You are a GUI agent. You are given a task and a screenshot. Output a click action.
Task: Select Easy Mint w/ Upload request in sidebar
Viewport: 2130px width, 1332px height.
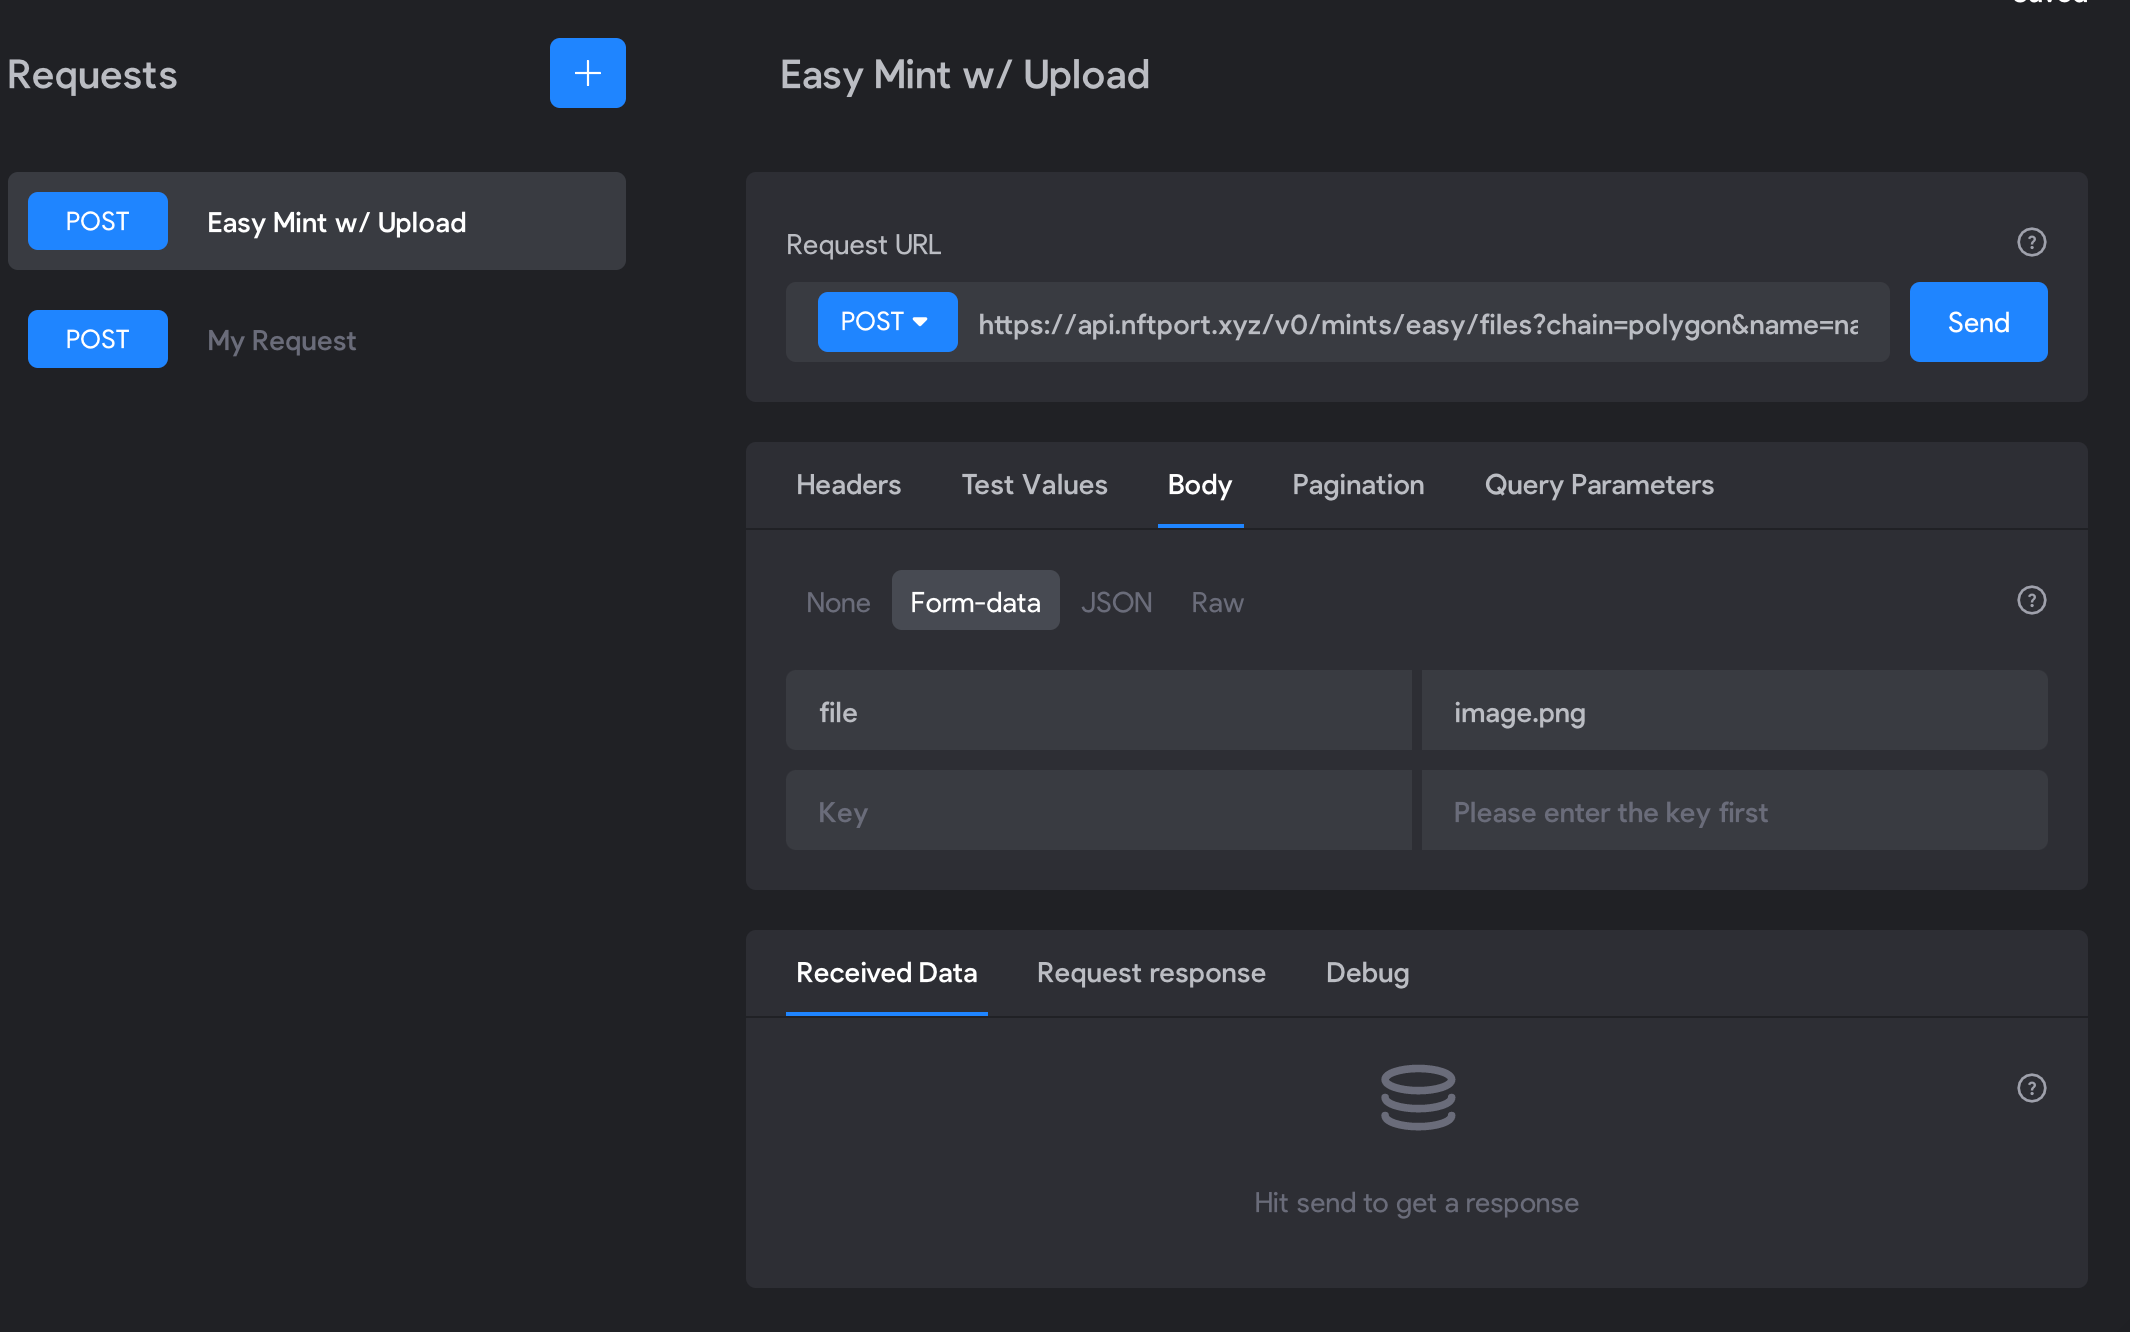(317, 221)
